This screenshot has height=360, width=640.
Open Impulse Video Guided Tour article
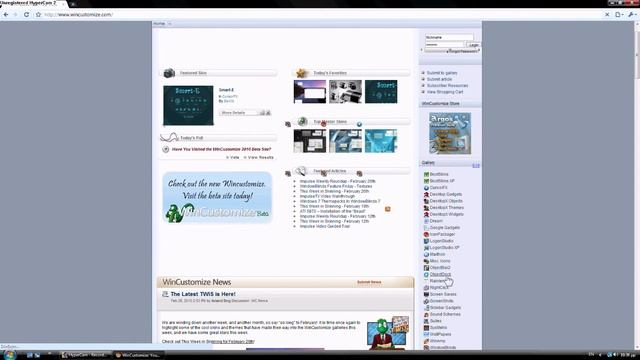pyautogui.click(x=324, y=226)
